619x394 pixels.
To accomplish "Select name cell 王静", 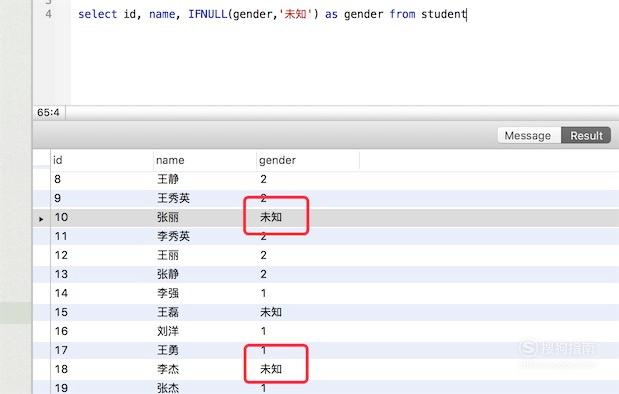I will [168, 179].
